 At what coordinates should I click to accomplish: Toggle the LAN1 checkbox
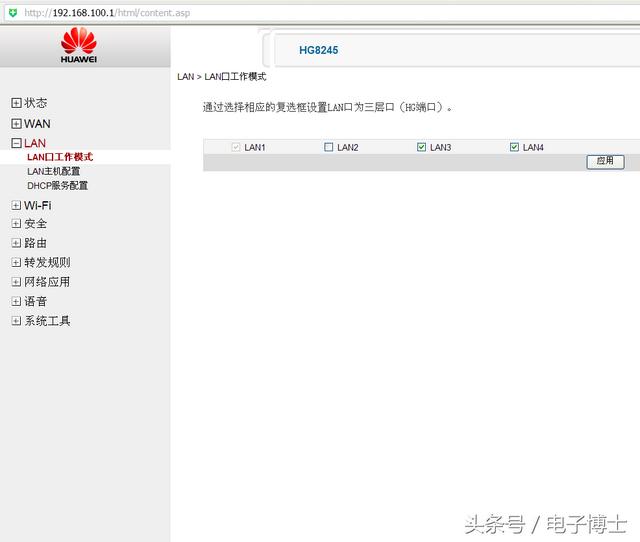pos(236,147)
